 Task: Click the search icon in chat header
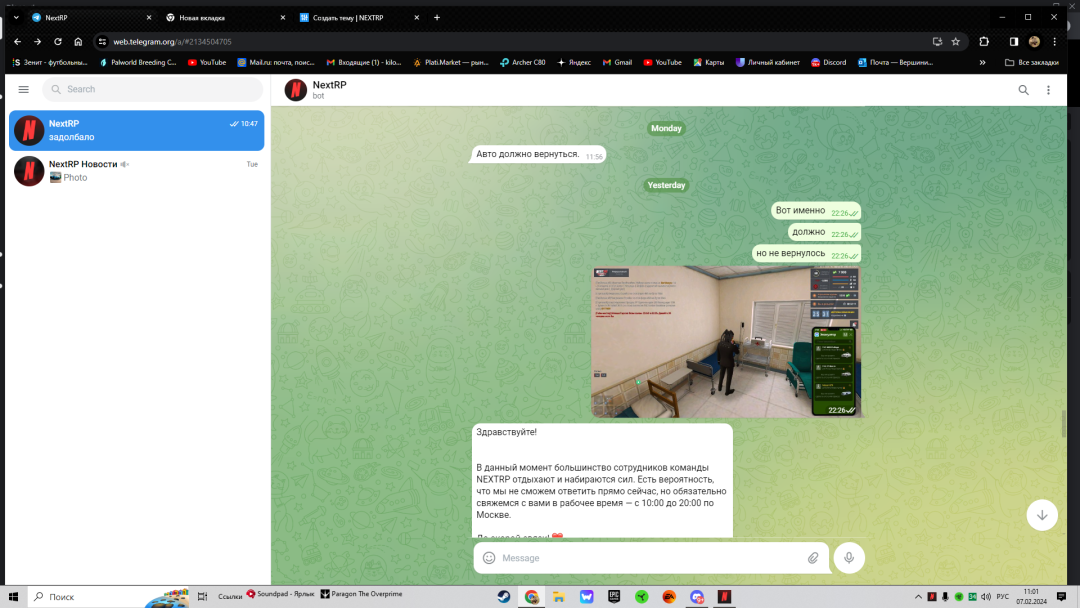1023,90
